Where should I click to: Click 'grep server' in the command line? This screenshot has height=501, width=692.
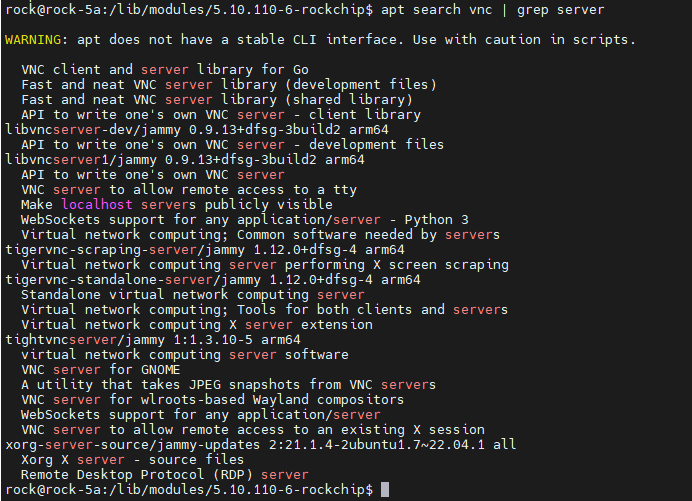pos(560,10)
